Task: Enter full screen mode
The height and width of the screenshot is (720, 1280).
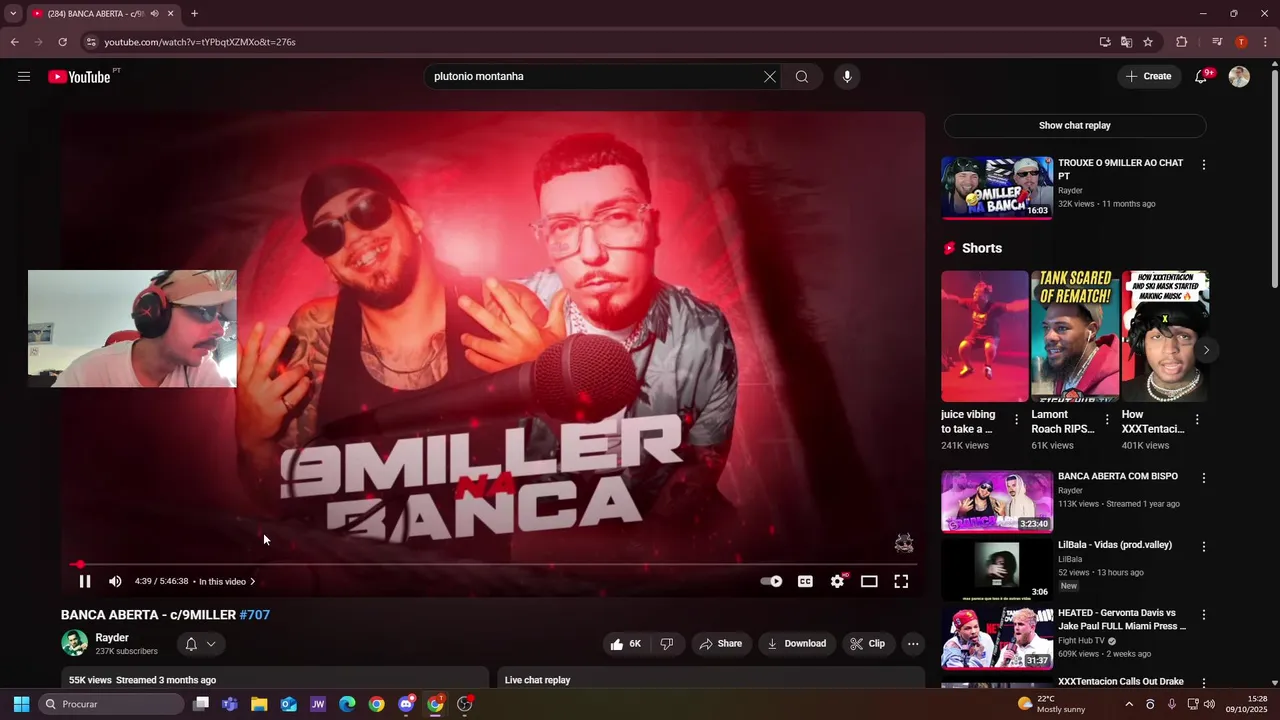Action: pos(901,581)
